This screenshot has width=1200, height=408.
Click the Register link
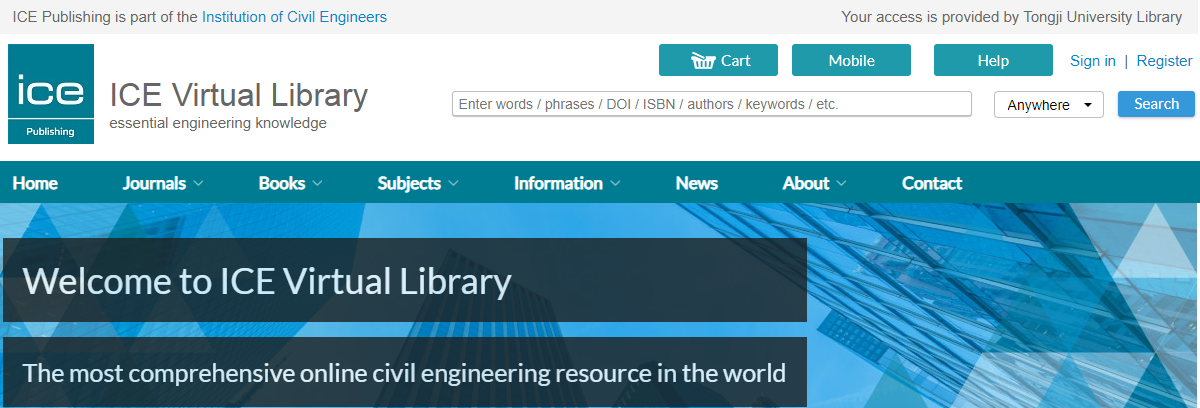(x=1164, y=61)
